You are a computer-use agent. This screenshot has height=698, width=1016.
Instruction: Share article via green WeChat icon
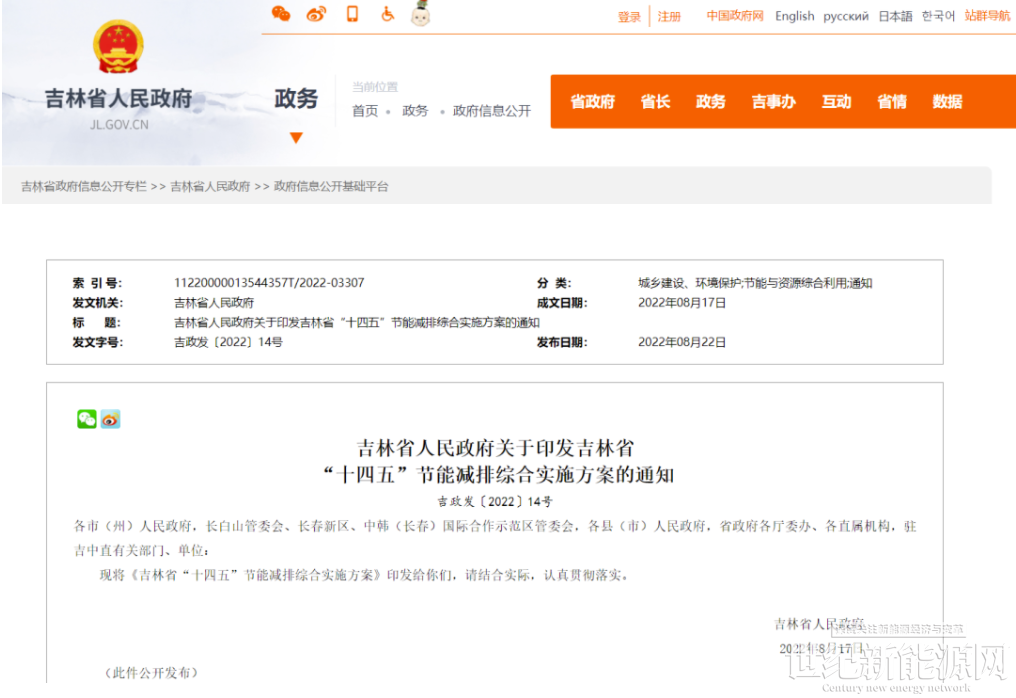(87, 419)
